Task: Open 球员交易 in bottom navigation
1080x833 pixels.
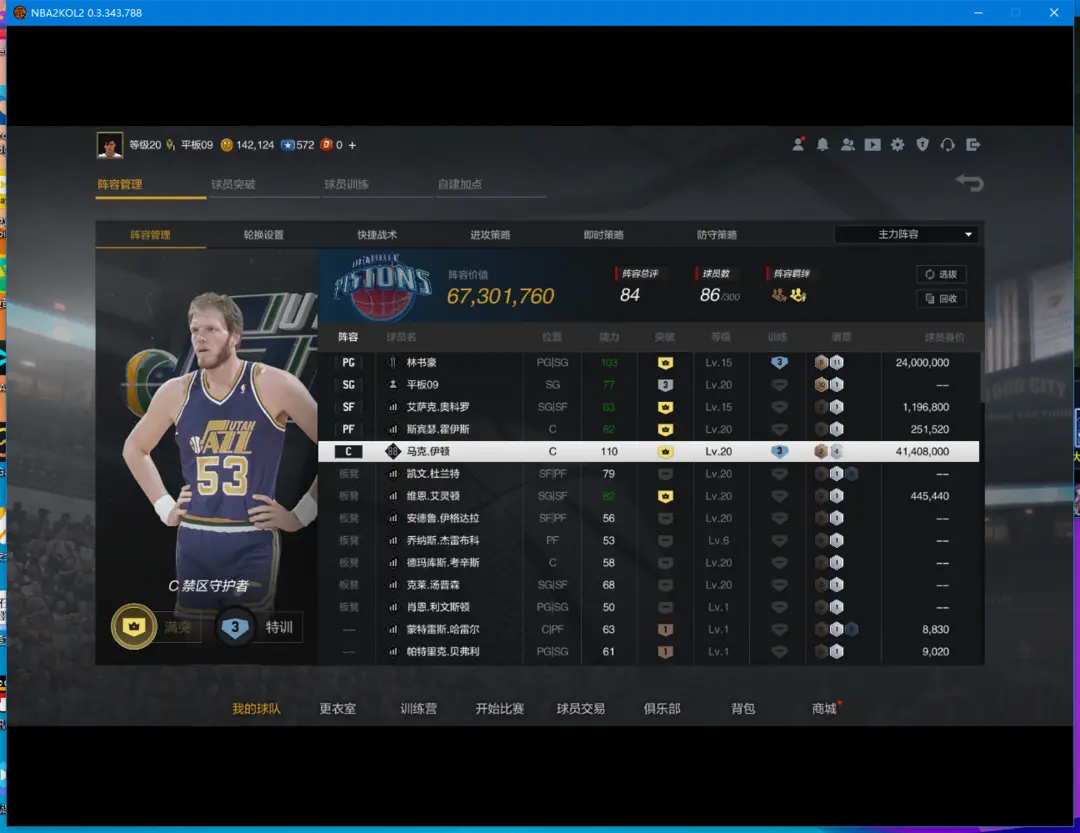Action: 581,708
